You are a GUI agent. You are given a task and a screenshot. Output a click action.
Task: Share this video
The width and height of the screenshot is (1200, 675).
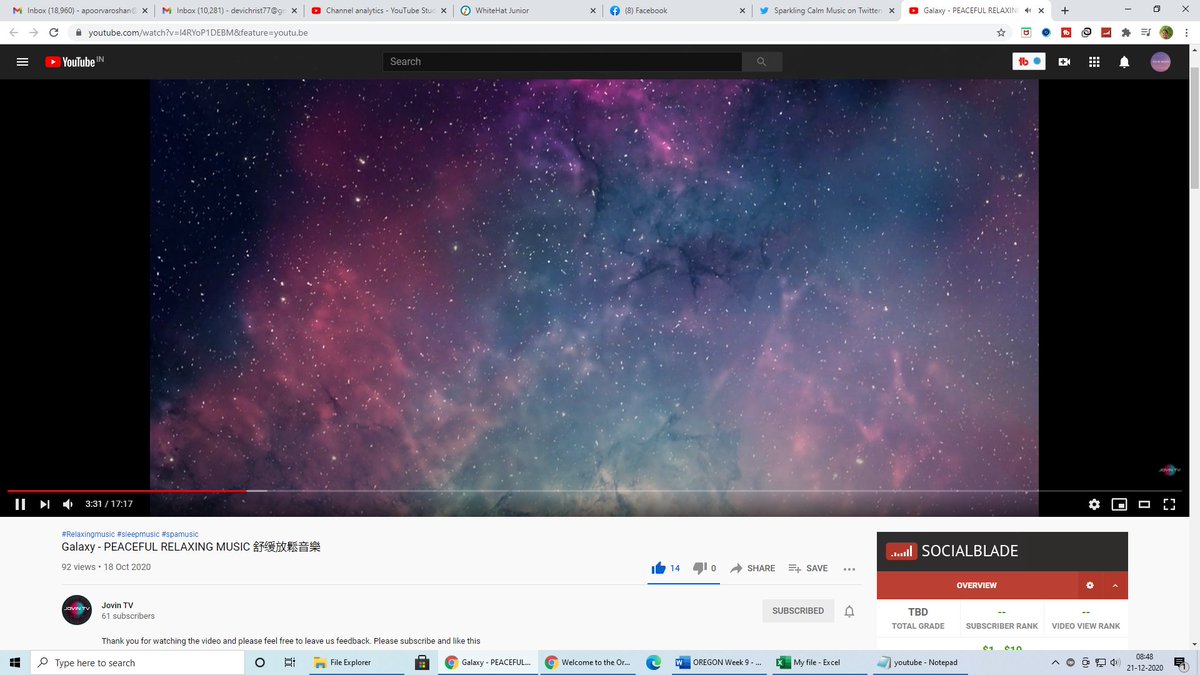coord(752,568)
